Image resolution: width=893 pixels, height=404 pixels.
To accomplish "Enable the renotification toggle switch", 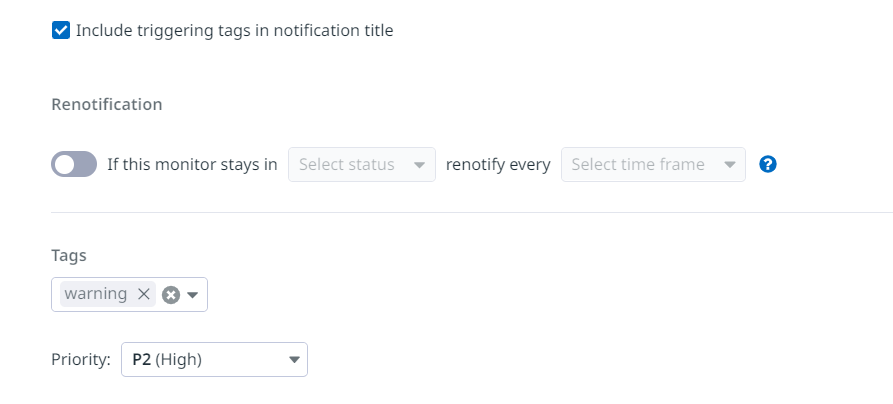I will (x=74, y=164).
